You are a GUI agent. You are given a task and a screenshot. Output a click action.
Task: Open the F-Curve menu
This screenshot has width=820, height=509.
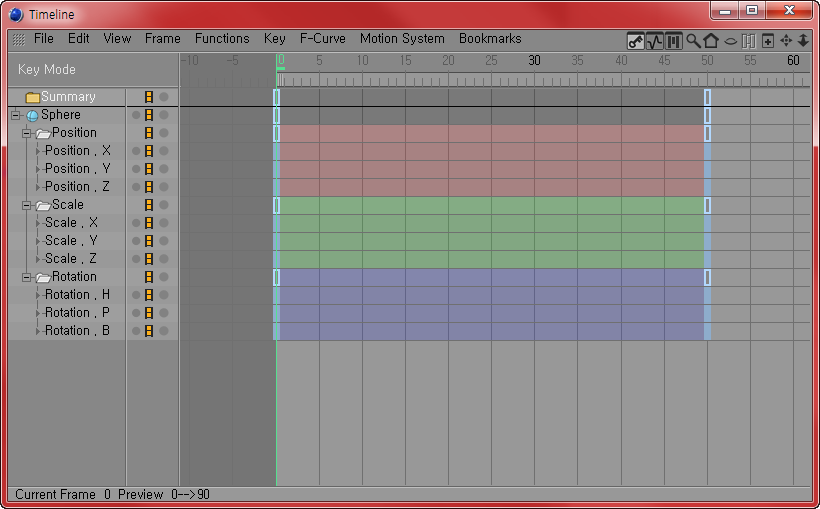323,39
